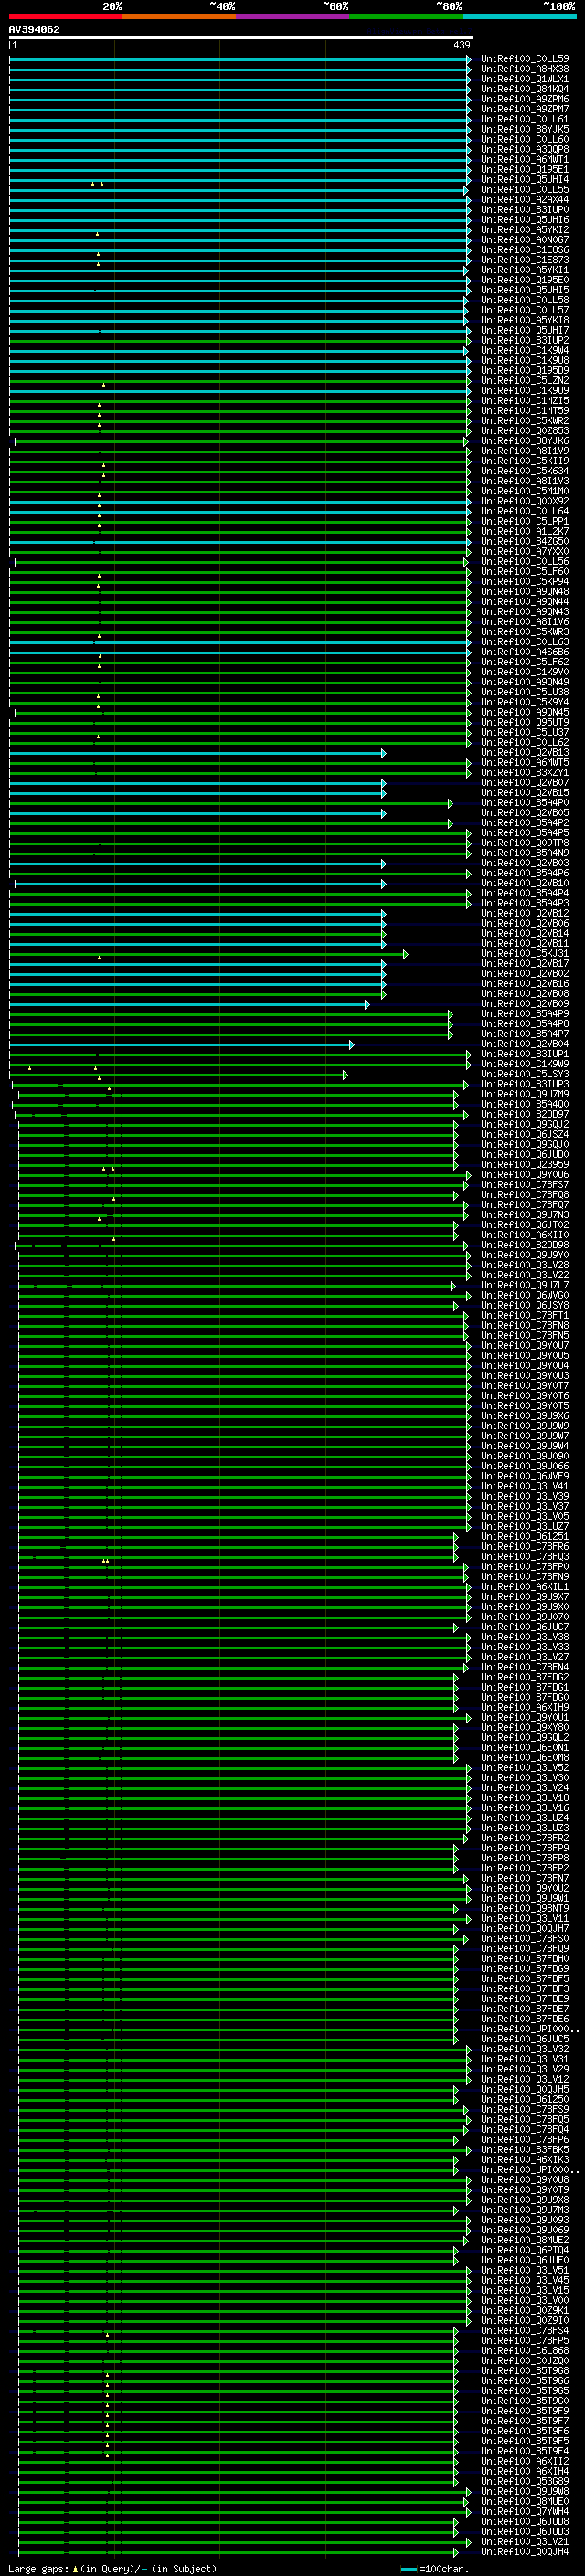The height and width of the screenshot is (2576, 585).
Task: Select the UniRef100_B5A4P9 label
Action: tap(525, 1014)
